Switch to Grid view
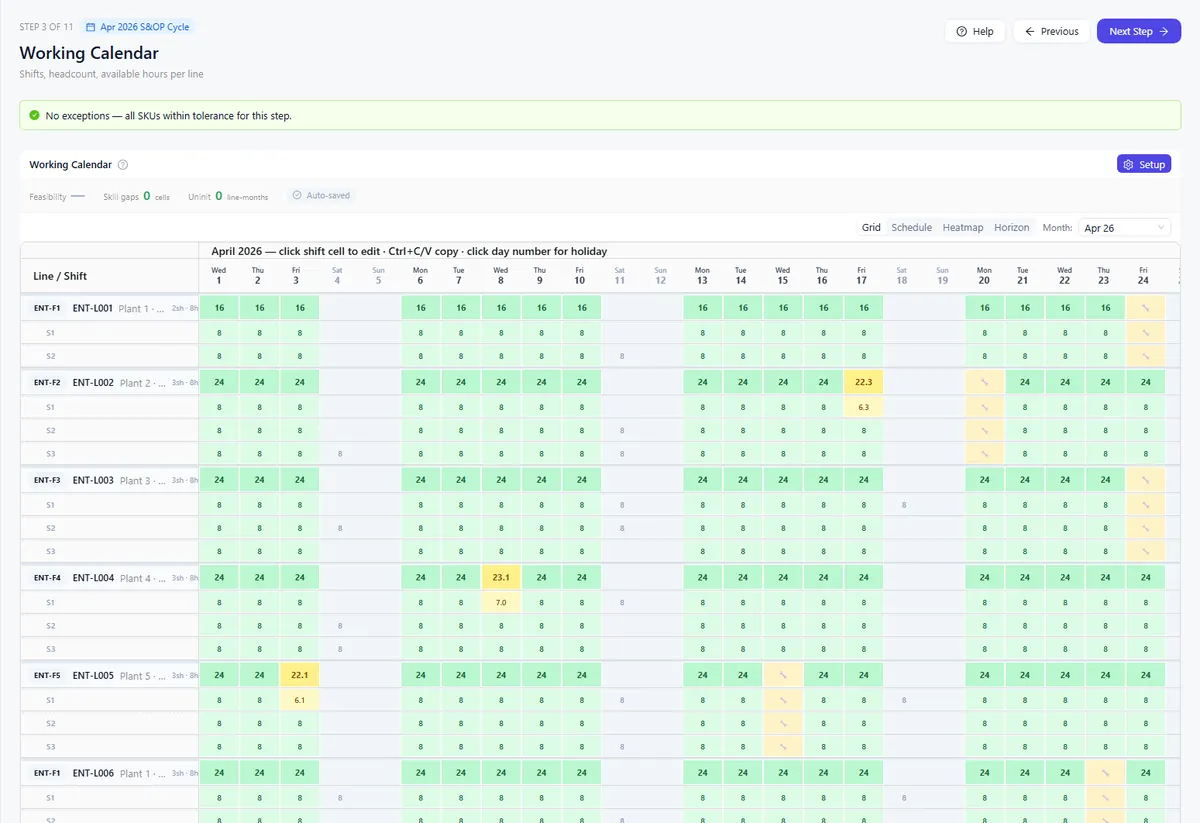The width and height of the screenshot is (1200, 823). click(x=872, y=228)
